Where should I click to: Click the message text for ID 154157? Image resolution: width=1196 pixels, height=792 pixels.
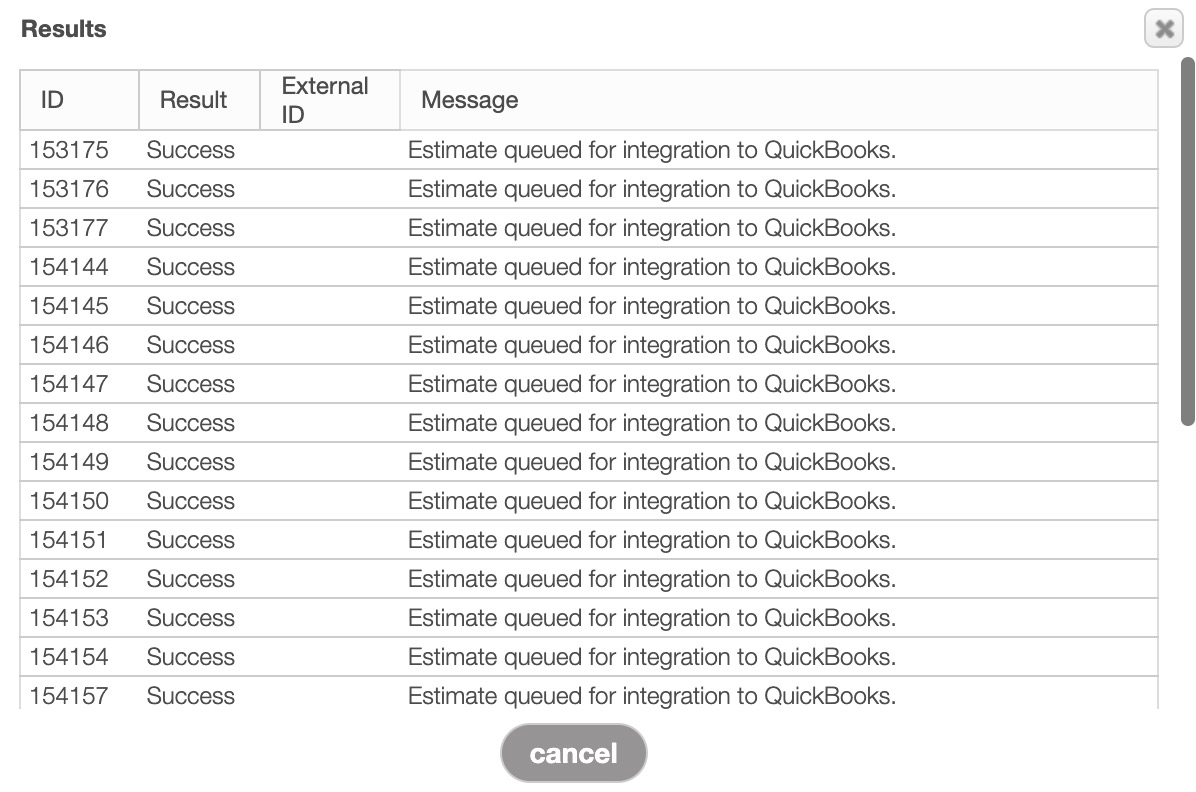click(651, 696)
